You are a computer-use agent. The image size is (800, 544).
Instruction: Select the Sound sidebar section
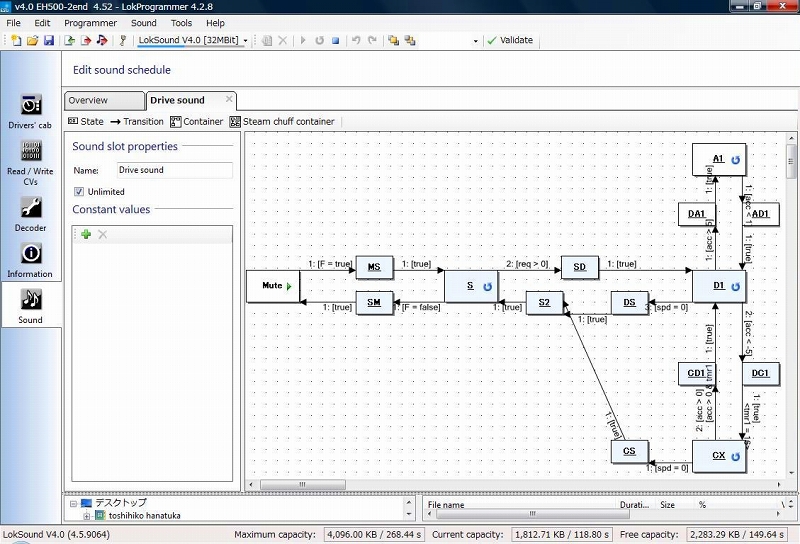pyautogui.click(x=30, y=305)
